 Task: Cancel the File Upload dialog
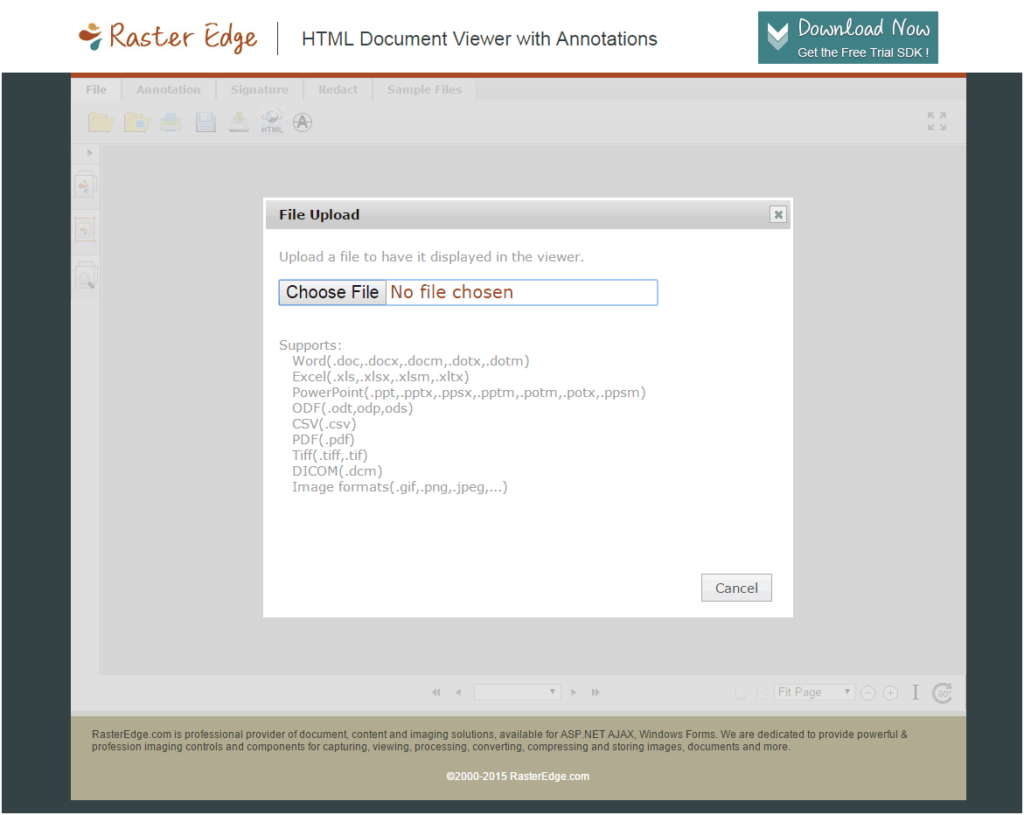736,587
